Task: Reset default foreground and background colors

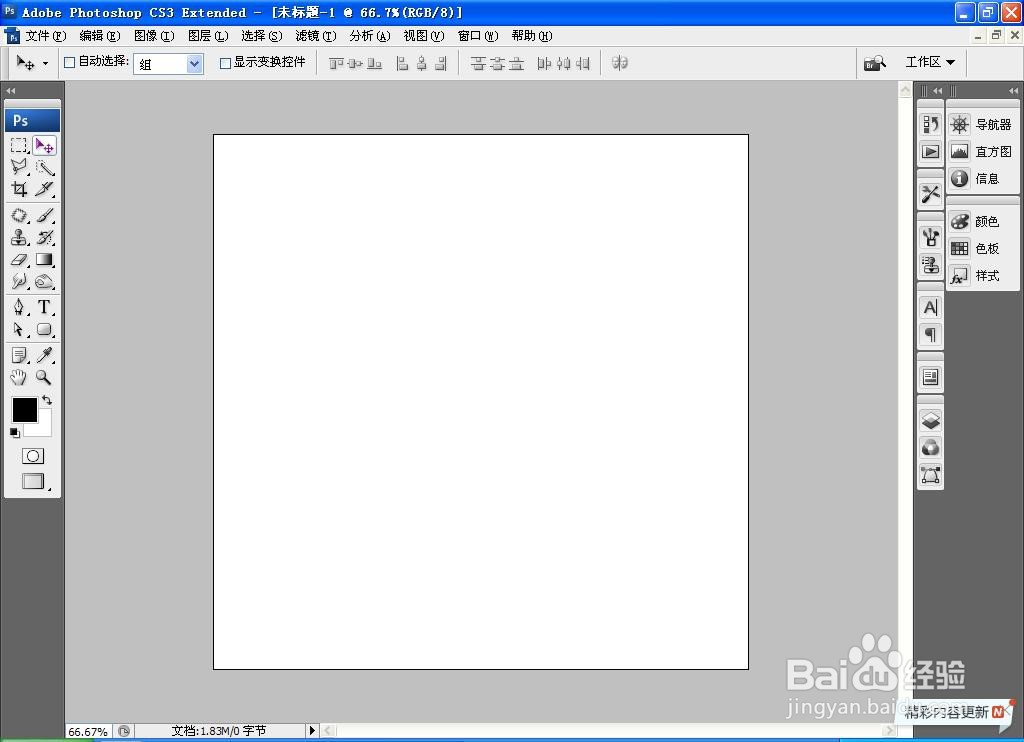Action: point(15,432)
